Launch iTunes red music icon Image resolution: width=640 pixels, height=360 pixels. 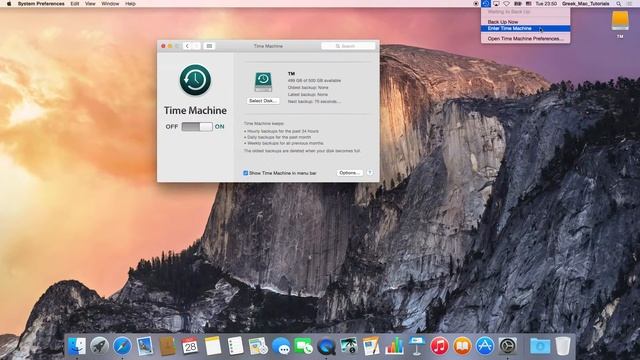pos(439,346)
